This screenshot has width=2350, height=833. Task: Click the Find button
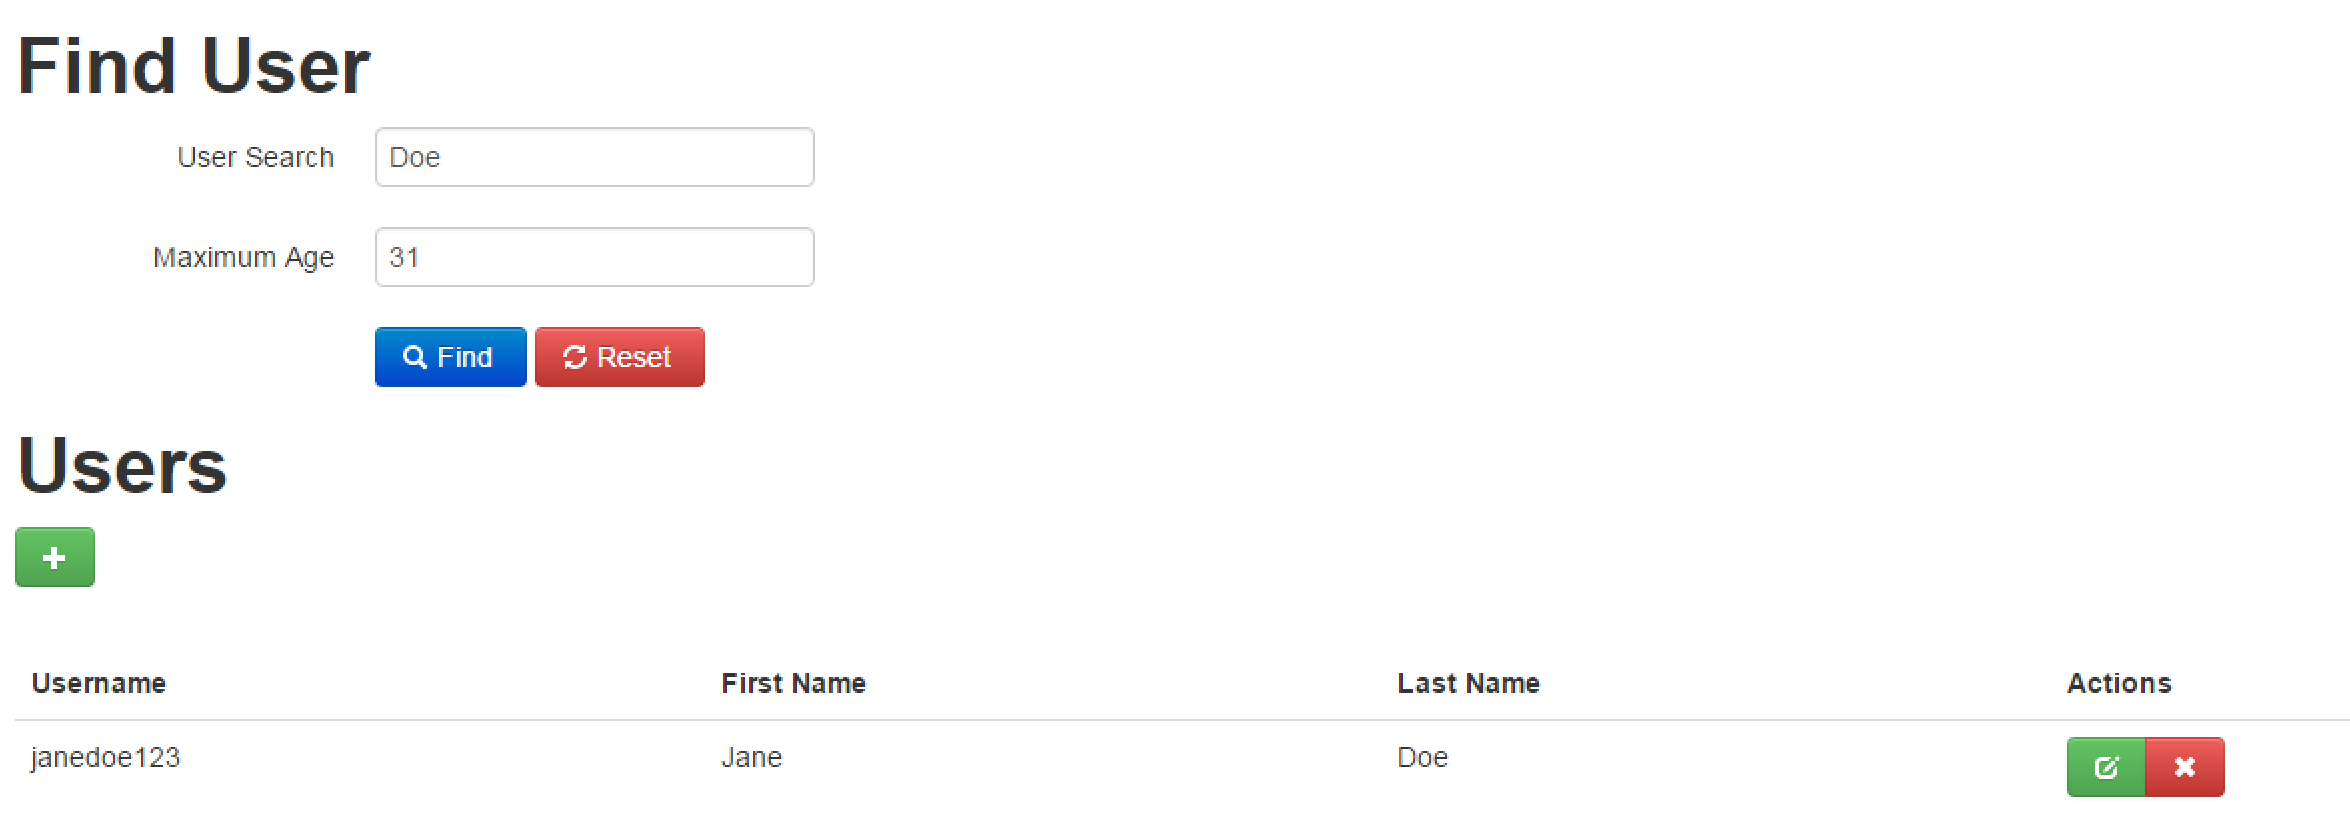pyautogui.click(x=451, y=357)
